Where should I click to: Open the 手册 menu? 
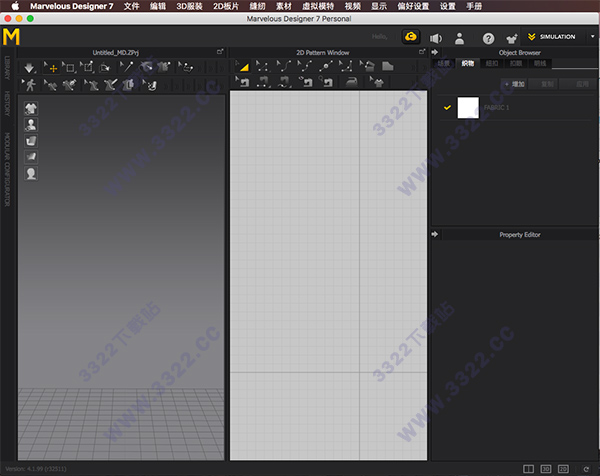pos(474,6)
